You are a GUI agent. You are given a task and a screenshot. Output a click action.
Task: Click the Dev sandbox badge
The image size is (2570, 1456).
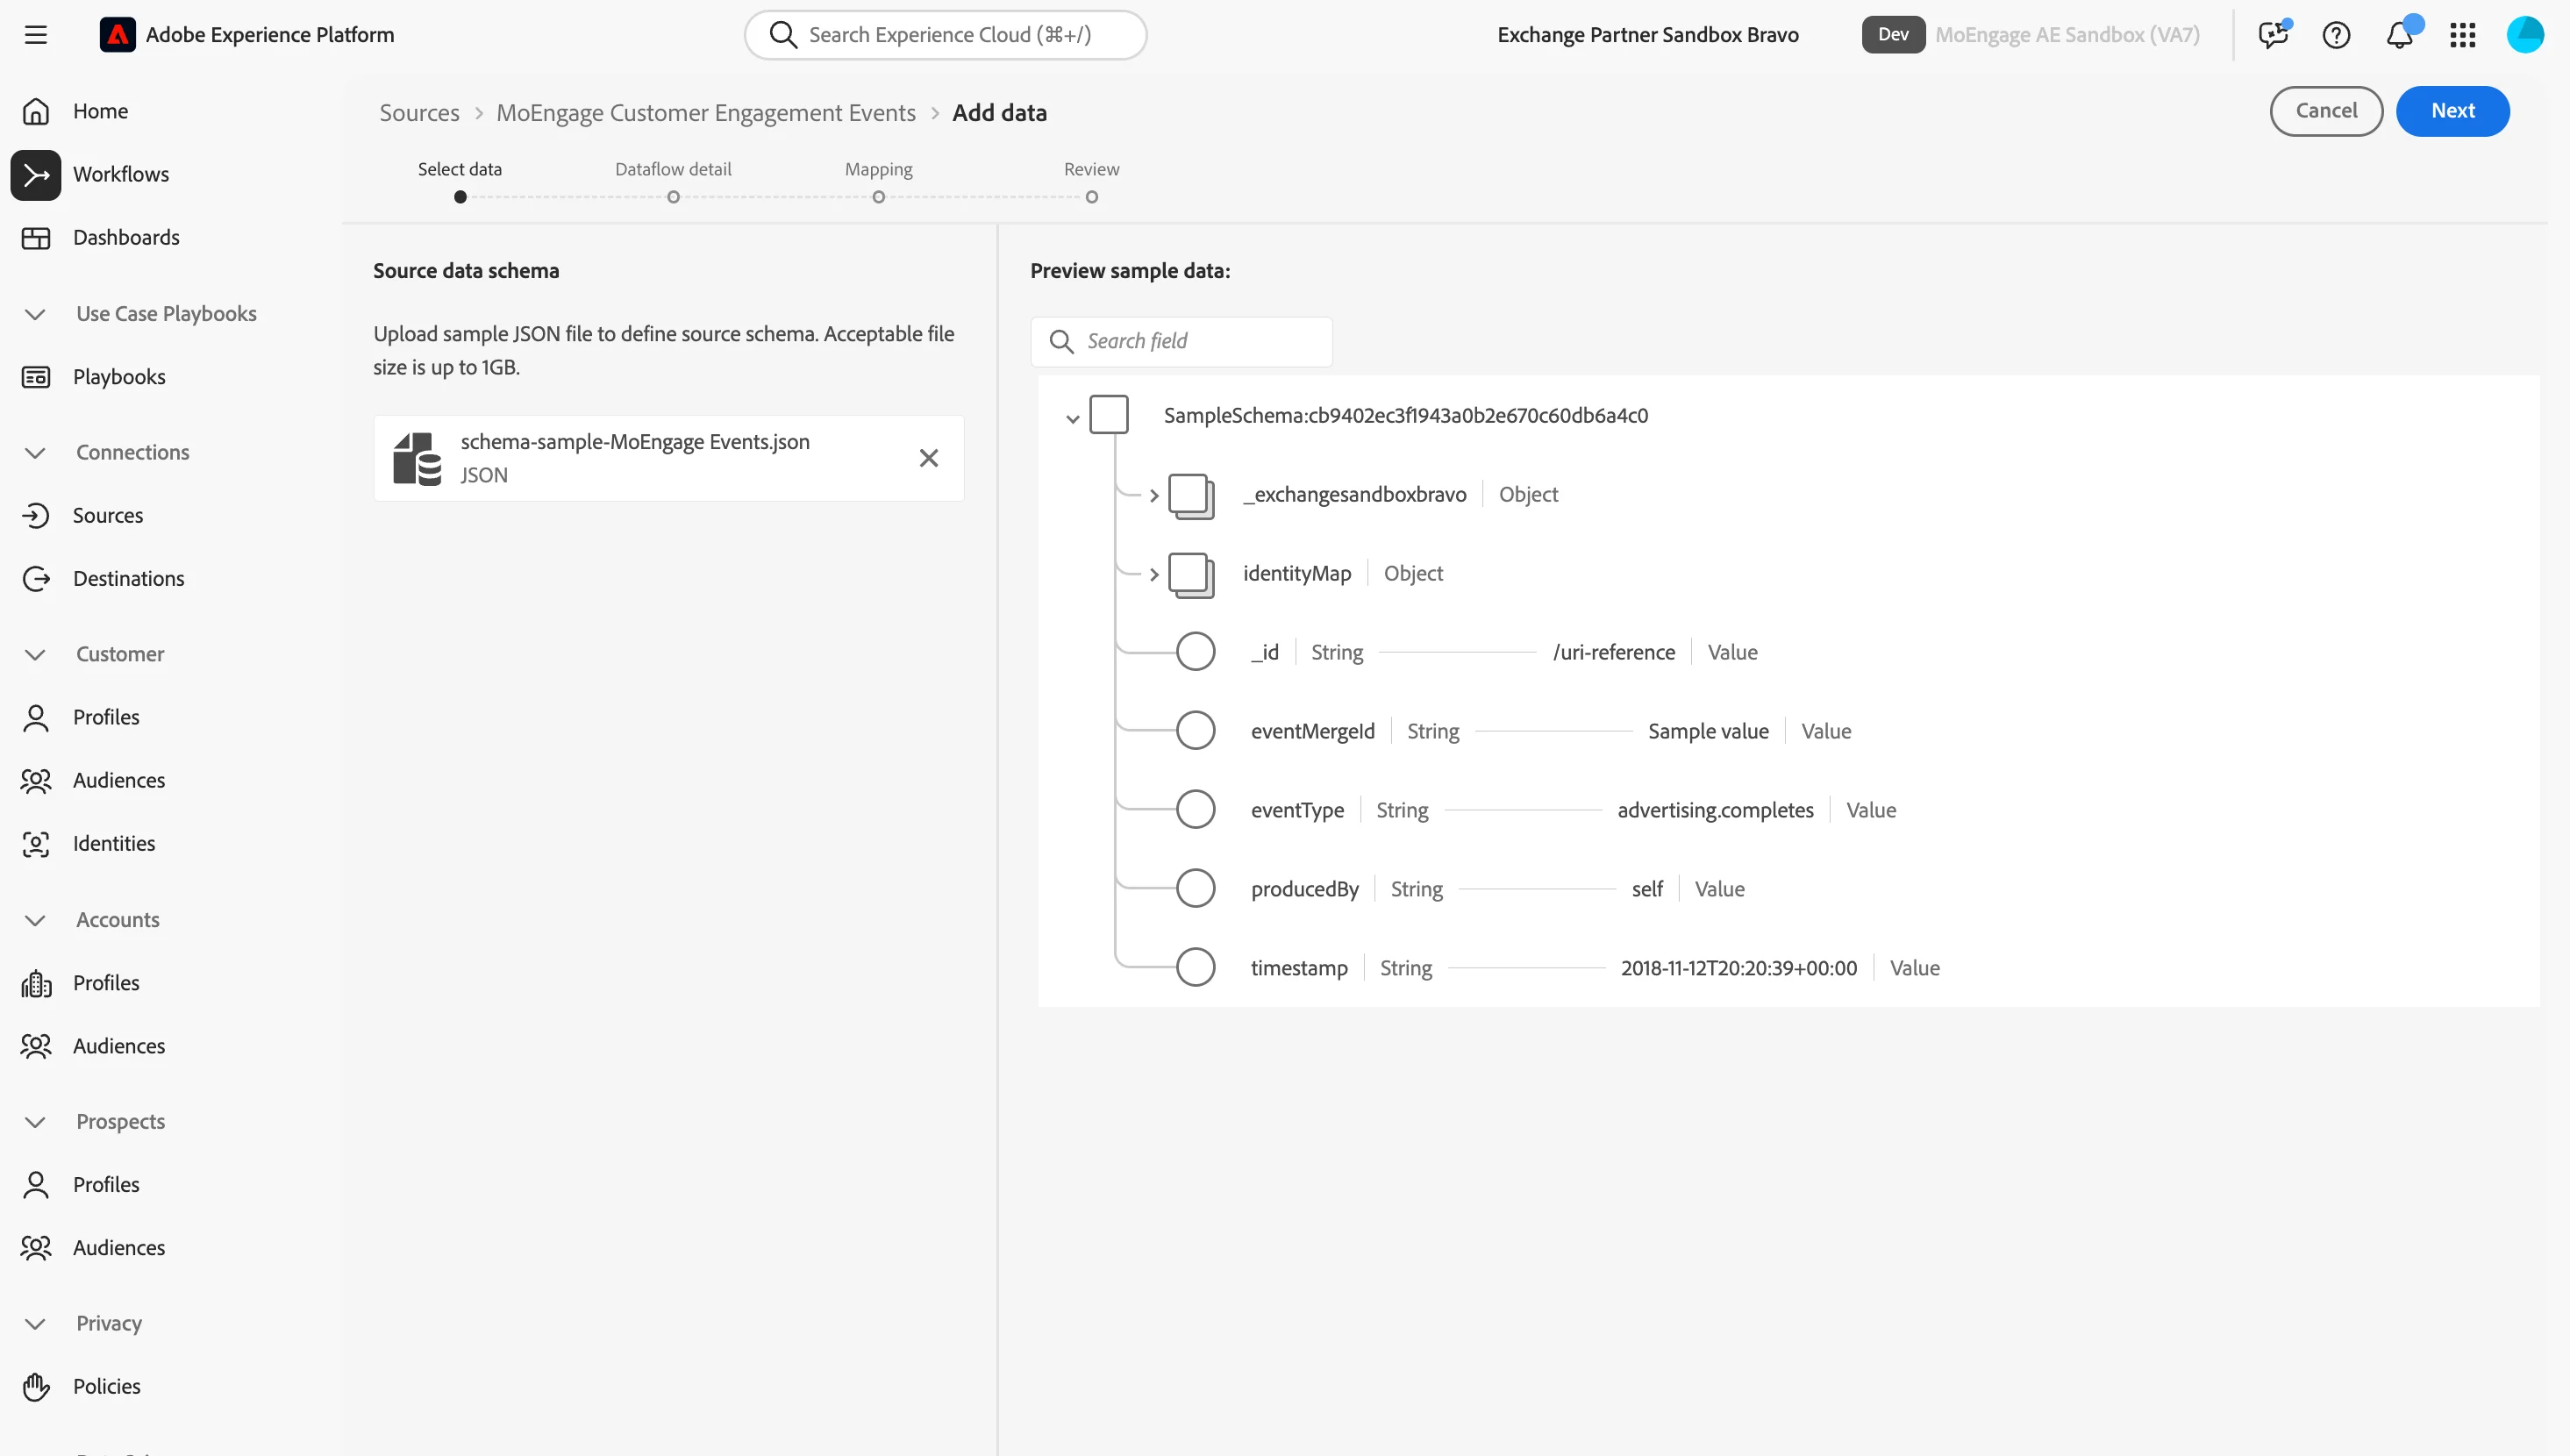1893,35
